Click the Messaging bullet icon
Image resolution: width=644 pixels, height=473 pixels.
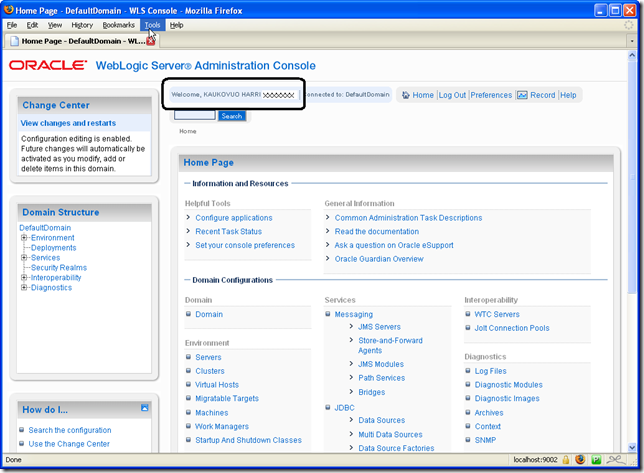[x=328, y=314]
